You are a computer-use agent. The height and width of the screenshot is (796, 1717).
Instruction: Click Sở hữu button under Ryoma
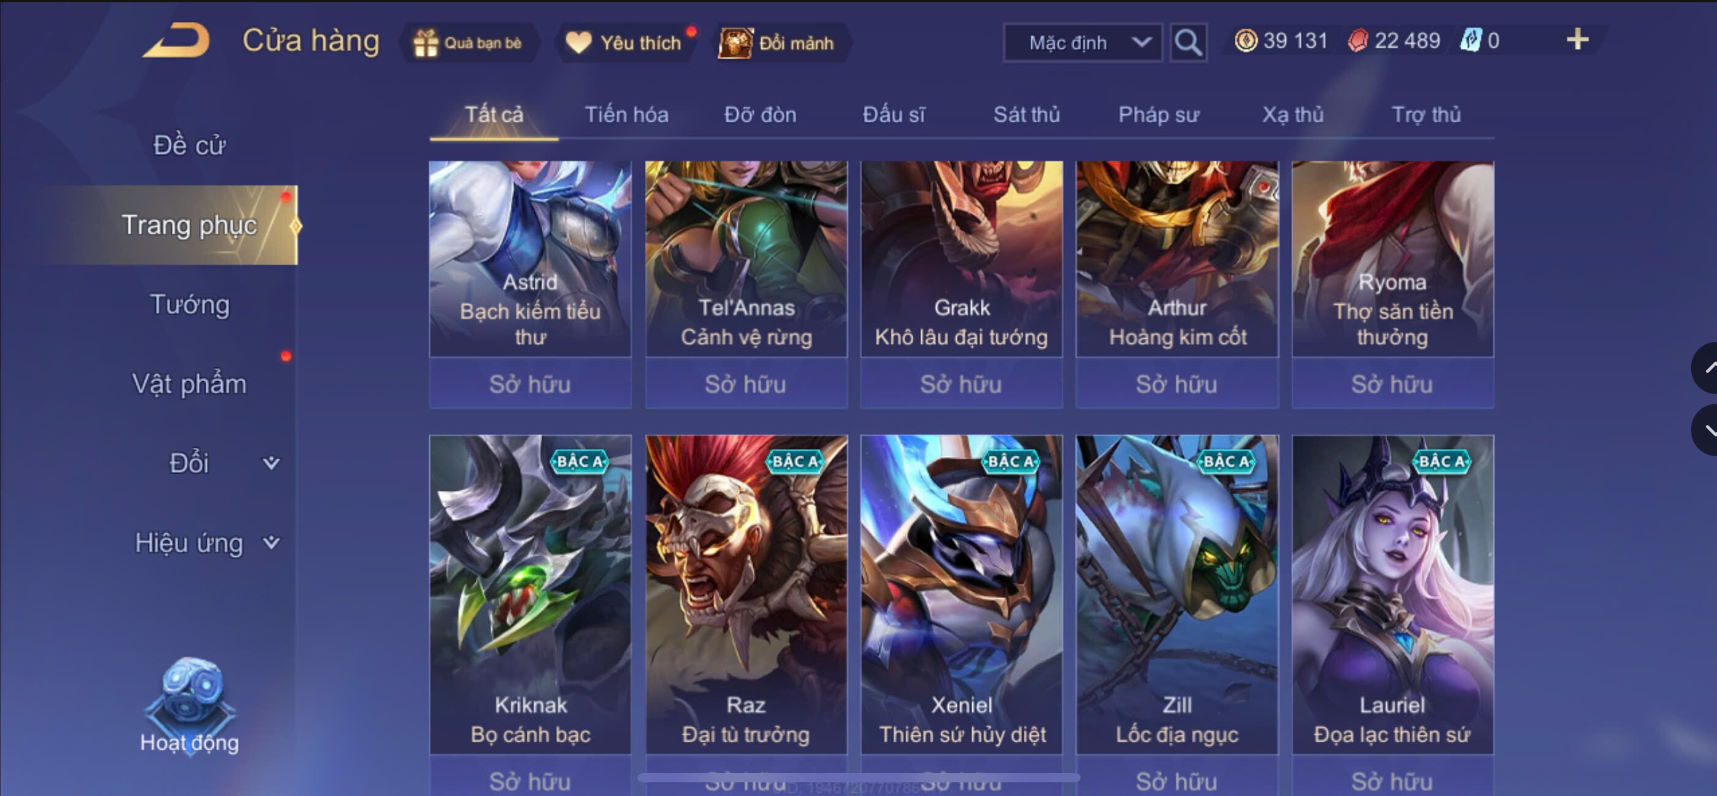coord(1392,384)
